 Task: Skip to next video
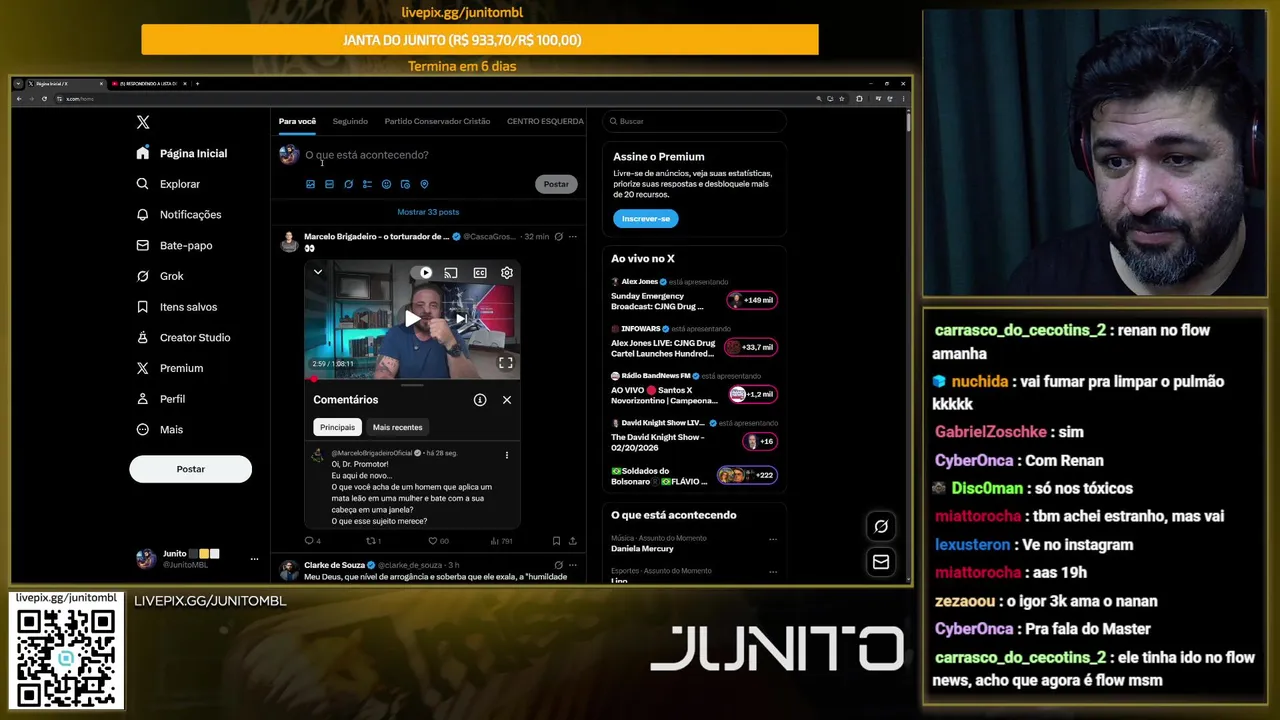461,319
